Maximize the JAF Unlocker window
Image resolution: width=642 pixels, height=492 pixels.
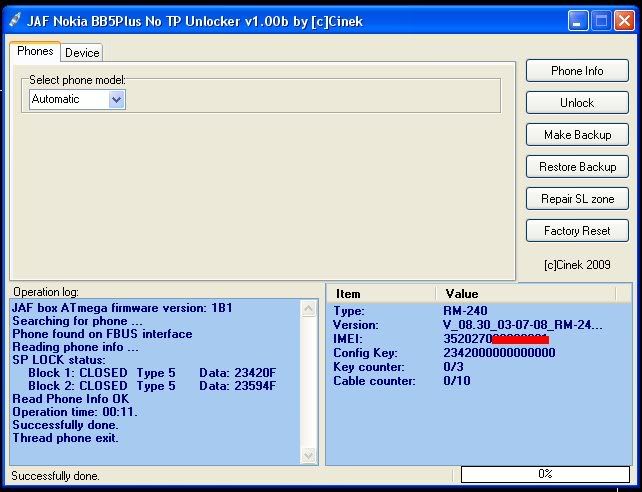pos(601,20)
